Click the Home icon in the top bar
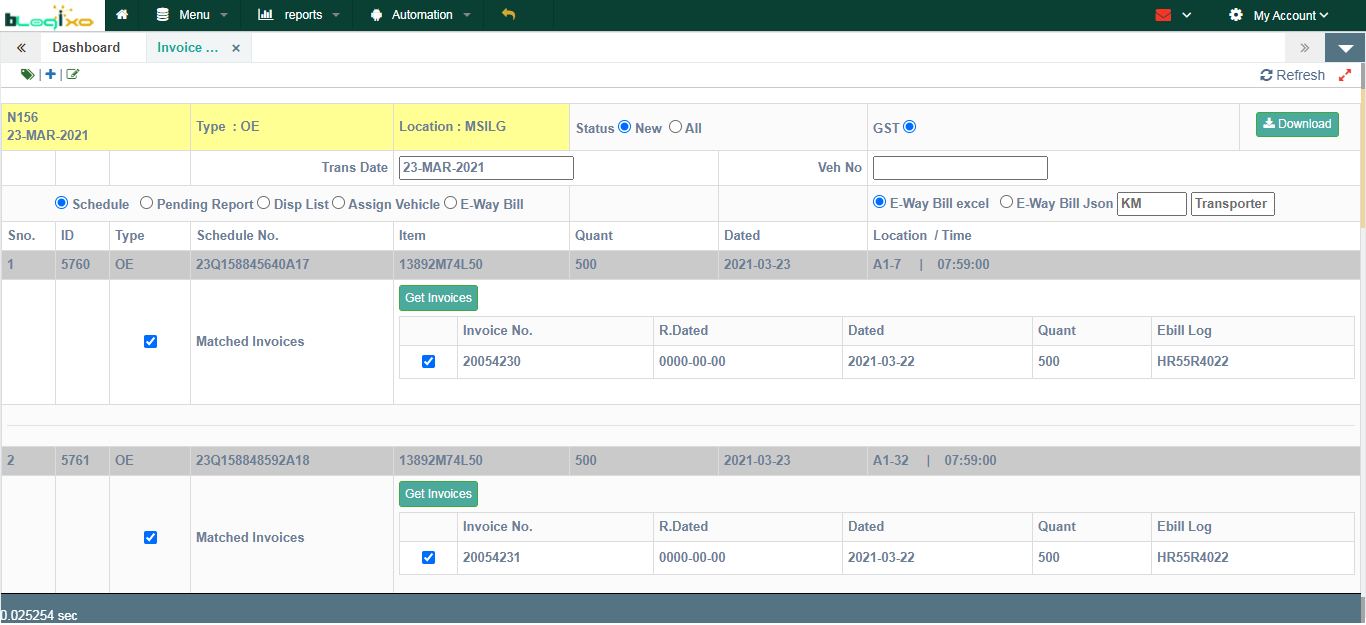 122,15
